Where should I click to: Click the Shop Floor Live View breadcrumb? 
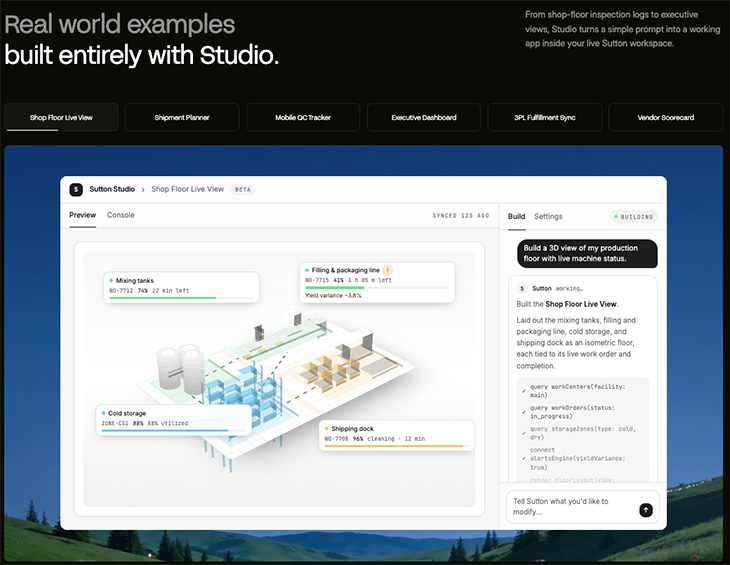click(x=188, y=189)
